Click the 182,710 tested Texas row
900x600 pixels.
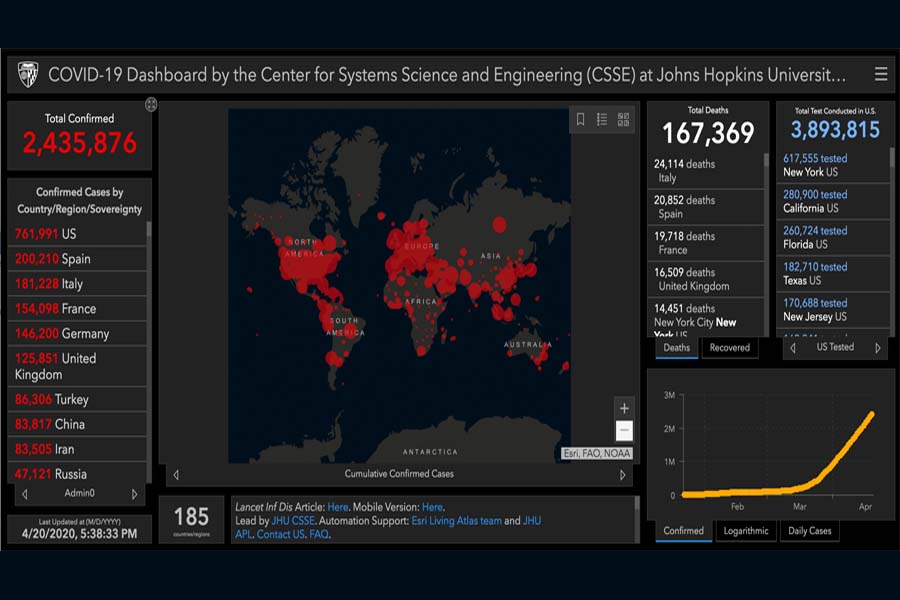click(x=833, y=274)
